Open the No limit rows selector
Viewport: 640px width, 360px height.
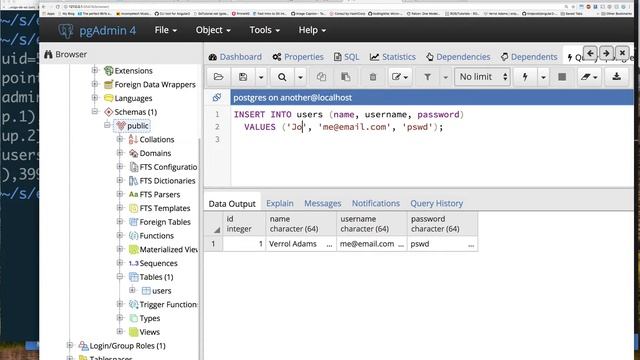tap(482, 77)
